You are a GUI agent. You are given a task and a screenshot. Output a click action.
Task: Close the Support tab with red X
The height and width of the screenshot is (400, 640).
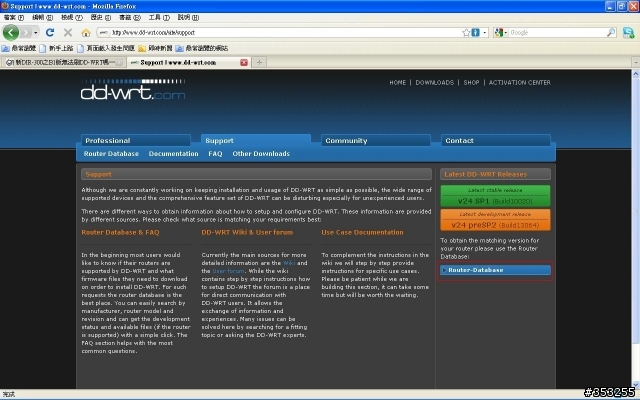244,62
